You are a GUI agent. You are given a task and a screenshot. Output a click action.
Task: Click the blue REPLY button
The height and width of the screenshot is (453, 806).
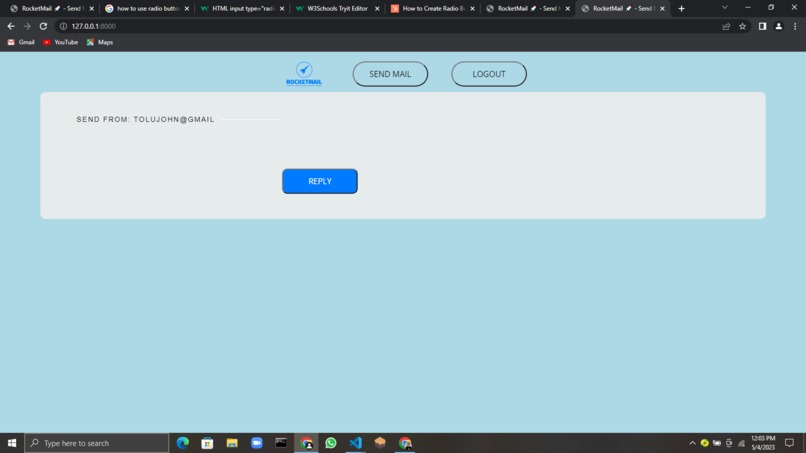(320, 181)
